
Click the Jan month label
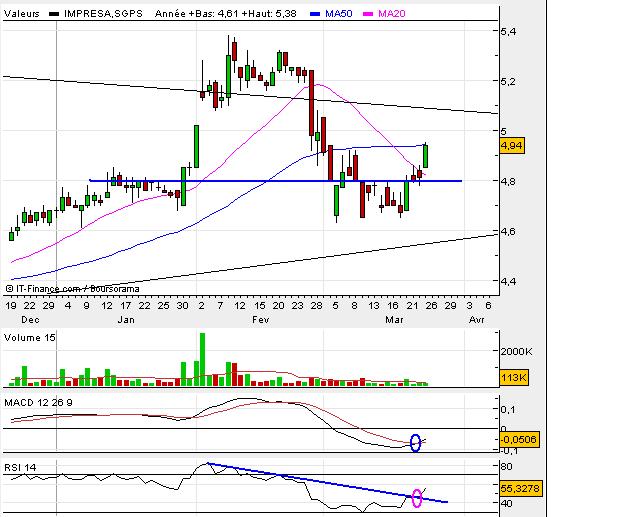click(x=126, y=320)
